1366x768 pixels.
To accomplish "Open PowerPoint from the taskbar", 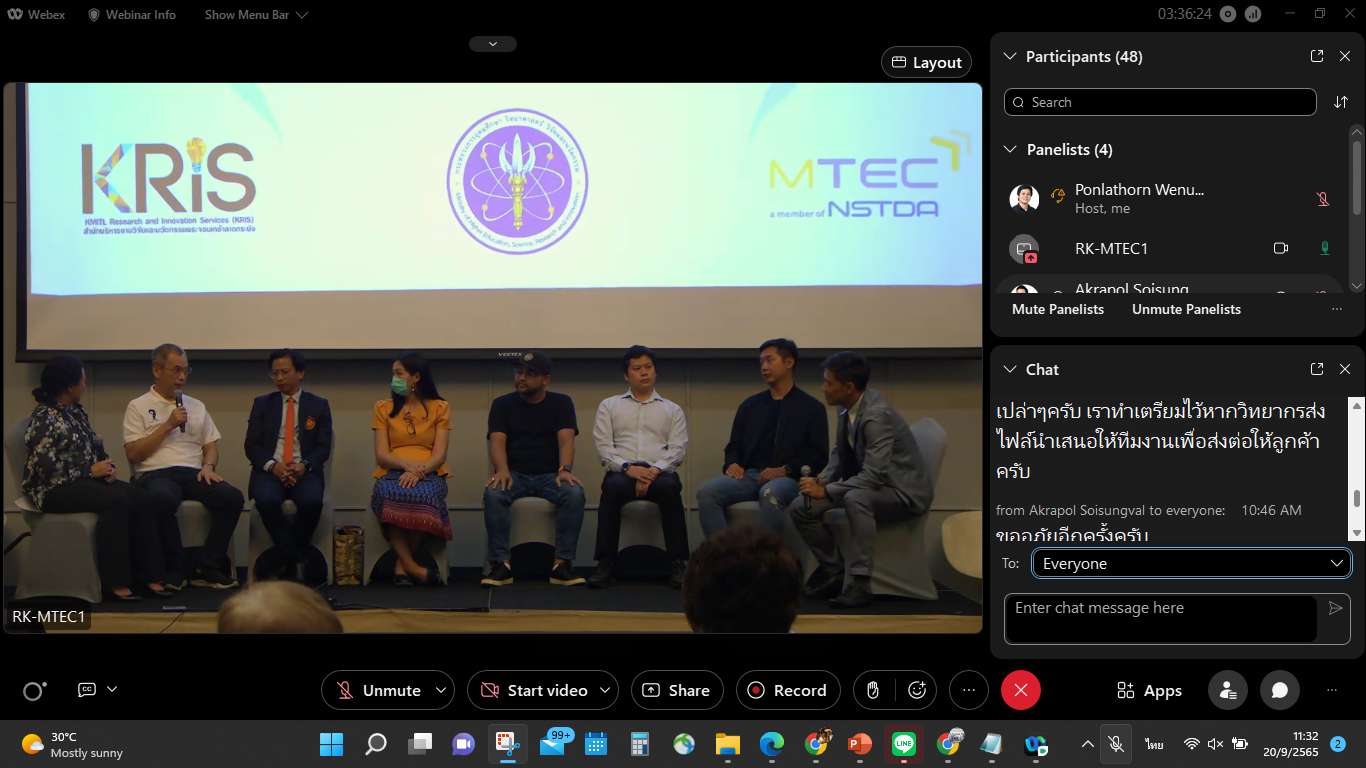I will pos(860,744).
